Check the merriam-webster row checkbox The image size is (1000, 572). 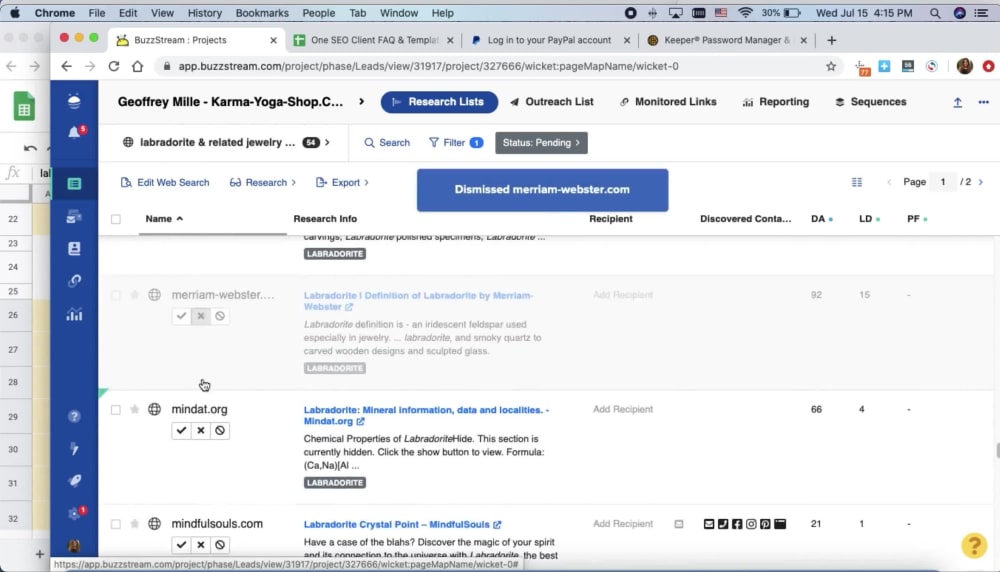click(x=115, y=295)
